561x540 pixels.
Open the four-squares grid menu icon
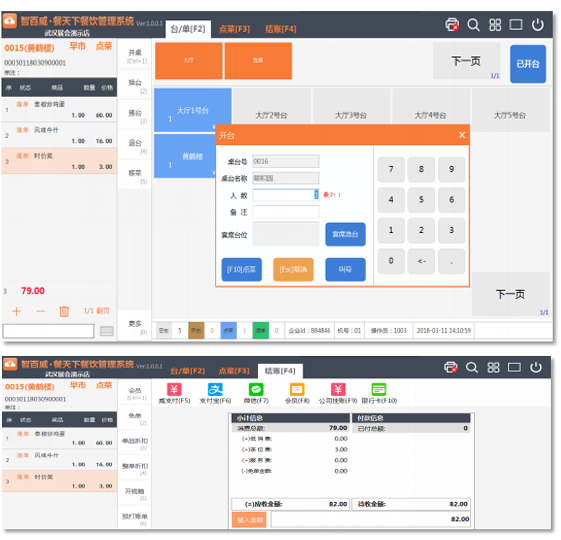(495, 25)
